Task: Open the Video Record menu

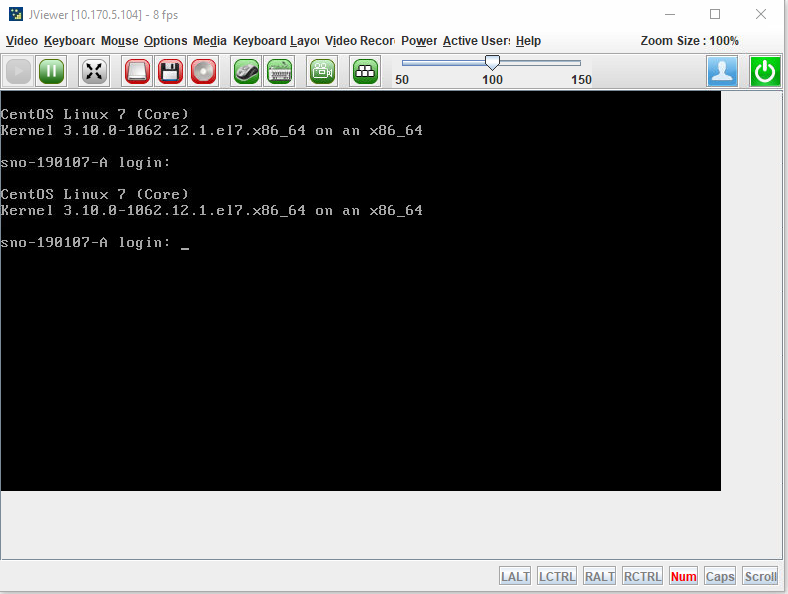Action: 360,41
